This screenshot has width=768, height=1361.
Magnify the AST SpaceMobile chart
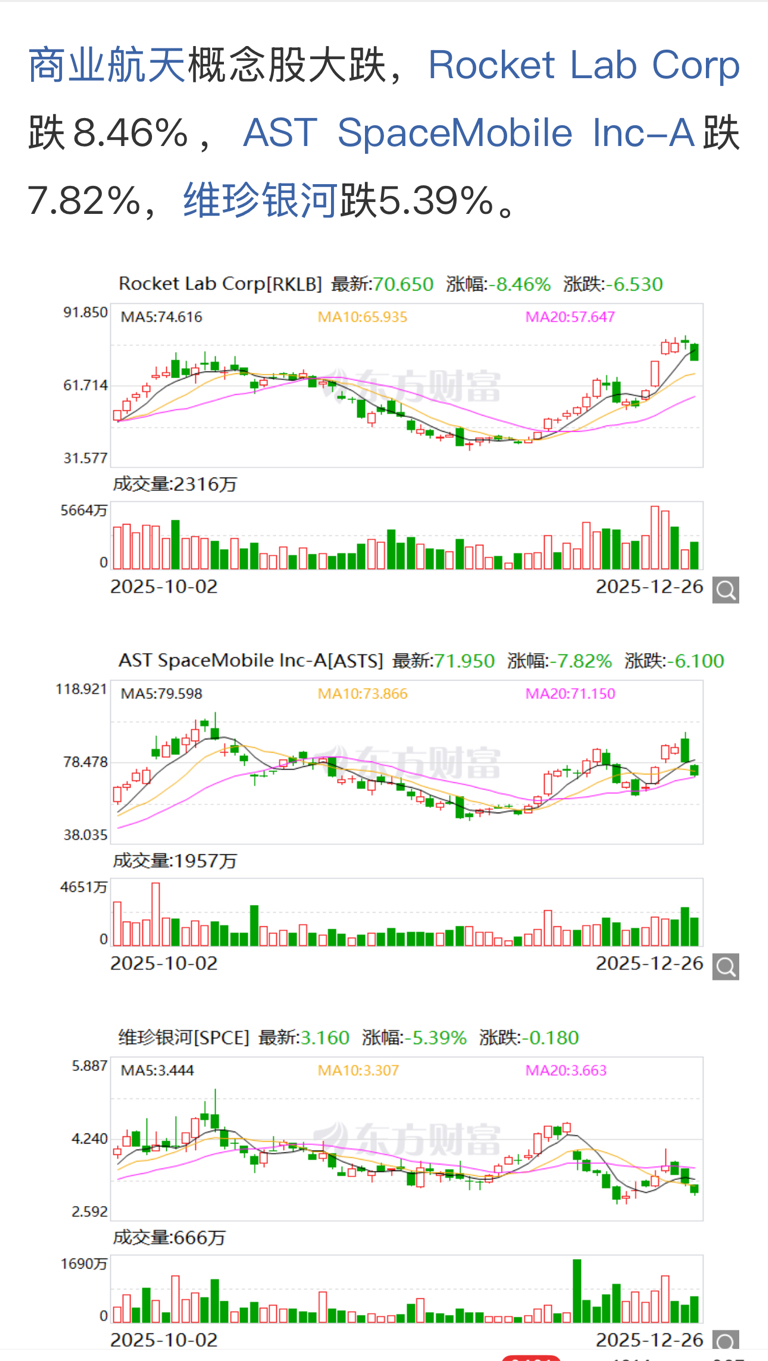click(x=726, y=966)
